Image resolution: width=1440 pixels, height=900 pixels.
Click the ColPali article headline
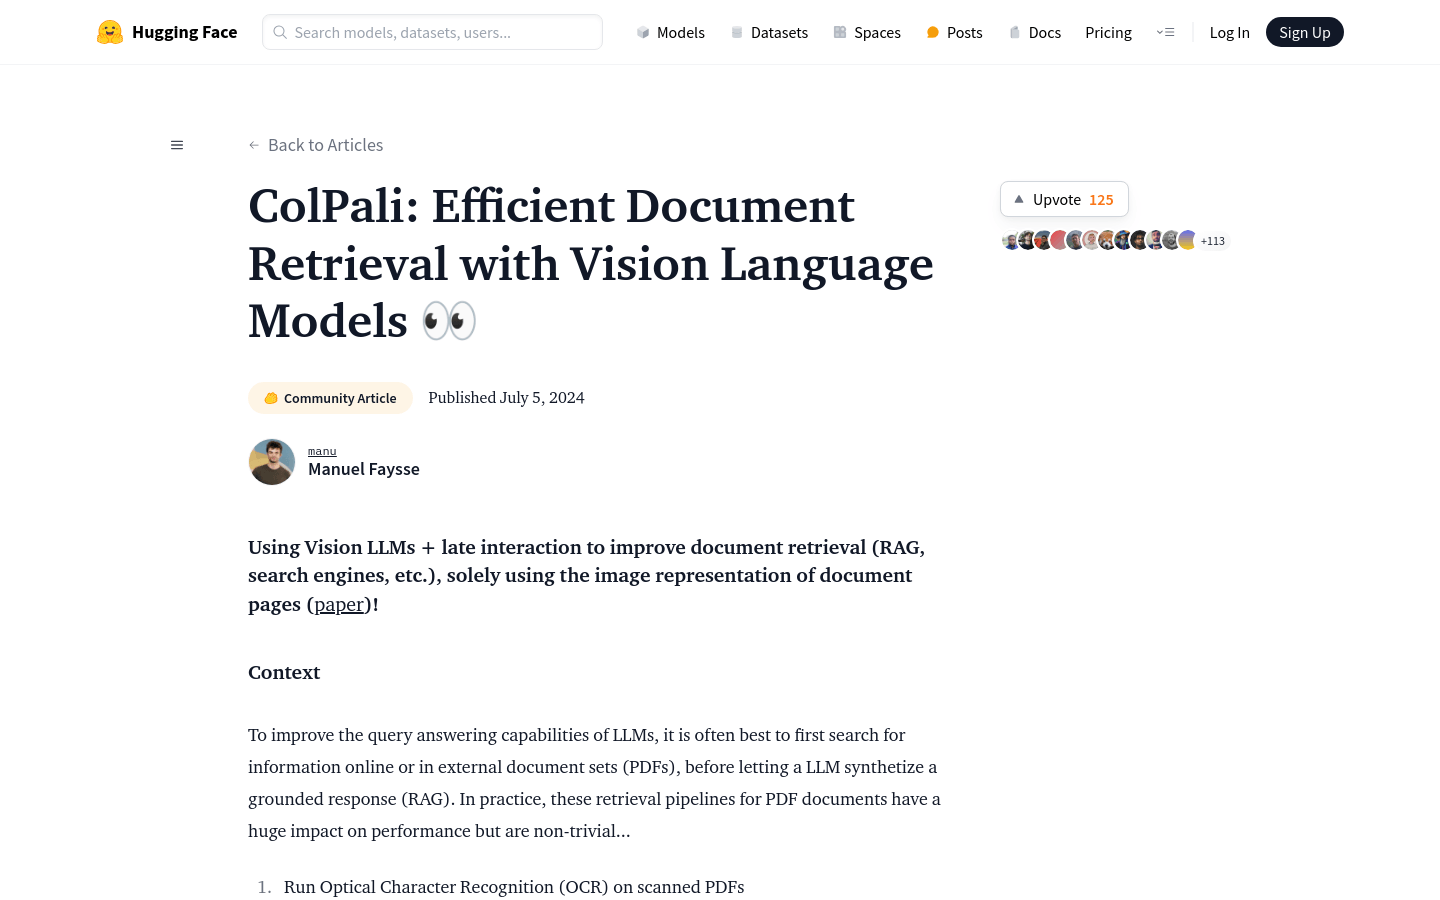coord(591,264)
